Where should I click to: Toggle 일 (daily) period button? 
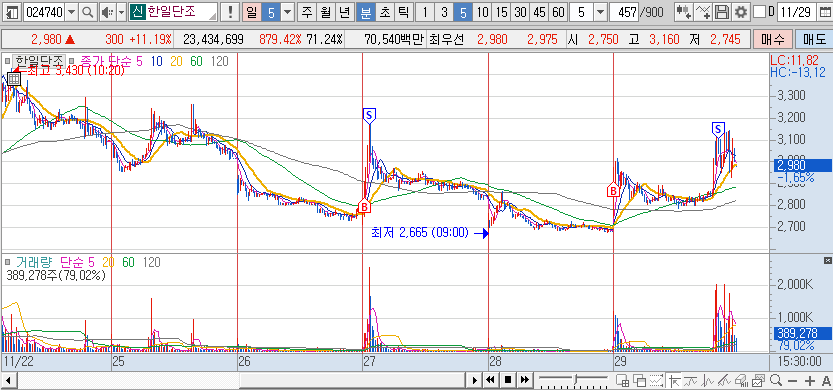[252, 12]
